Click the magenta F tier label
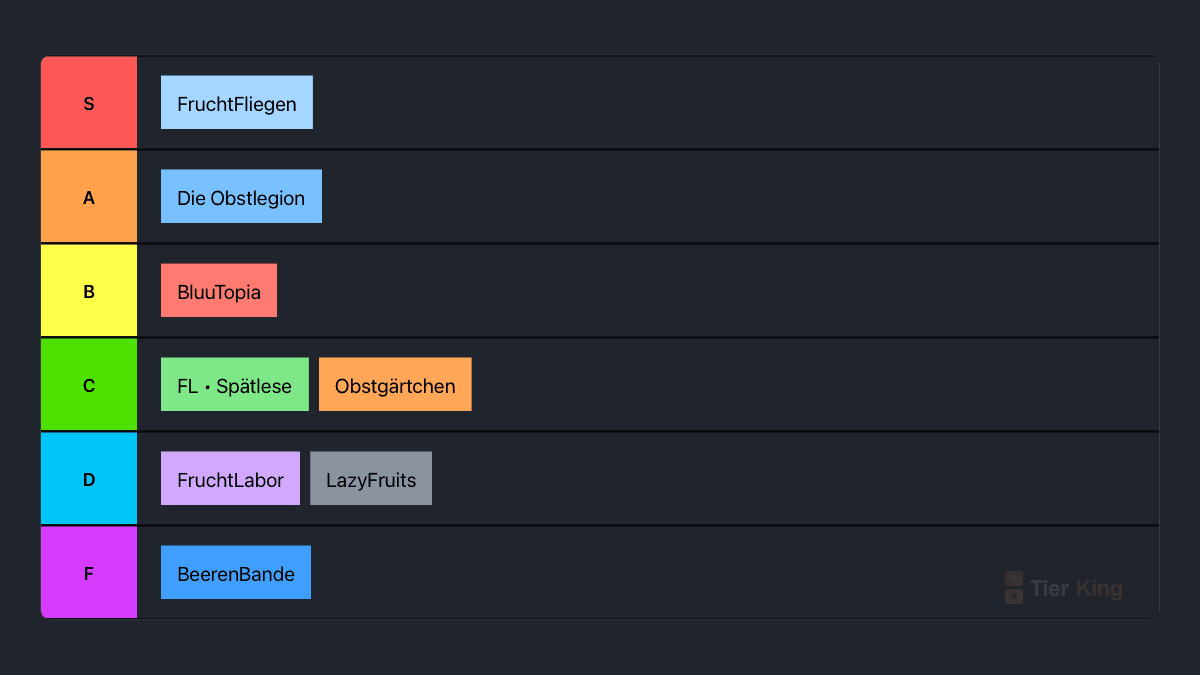Viewport: 1200px width, 675px height. point(89,573)
